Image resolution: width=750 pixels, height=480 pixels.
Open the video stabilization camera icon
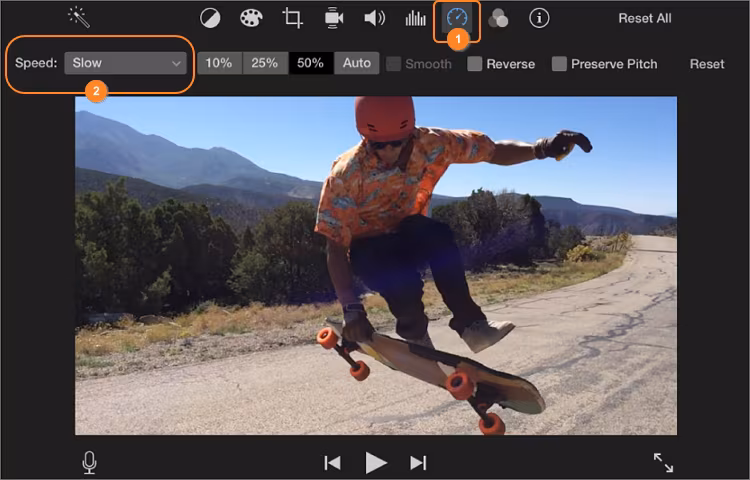(x=334, y=18)
